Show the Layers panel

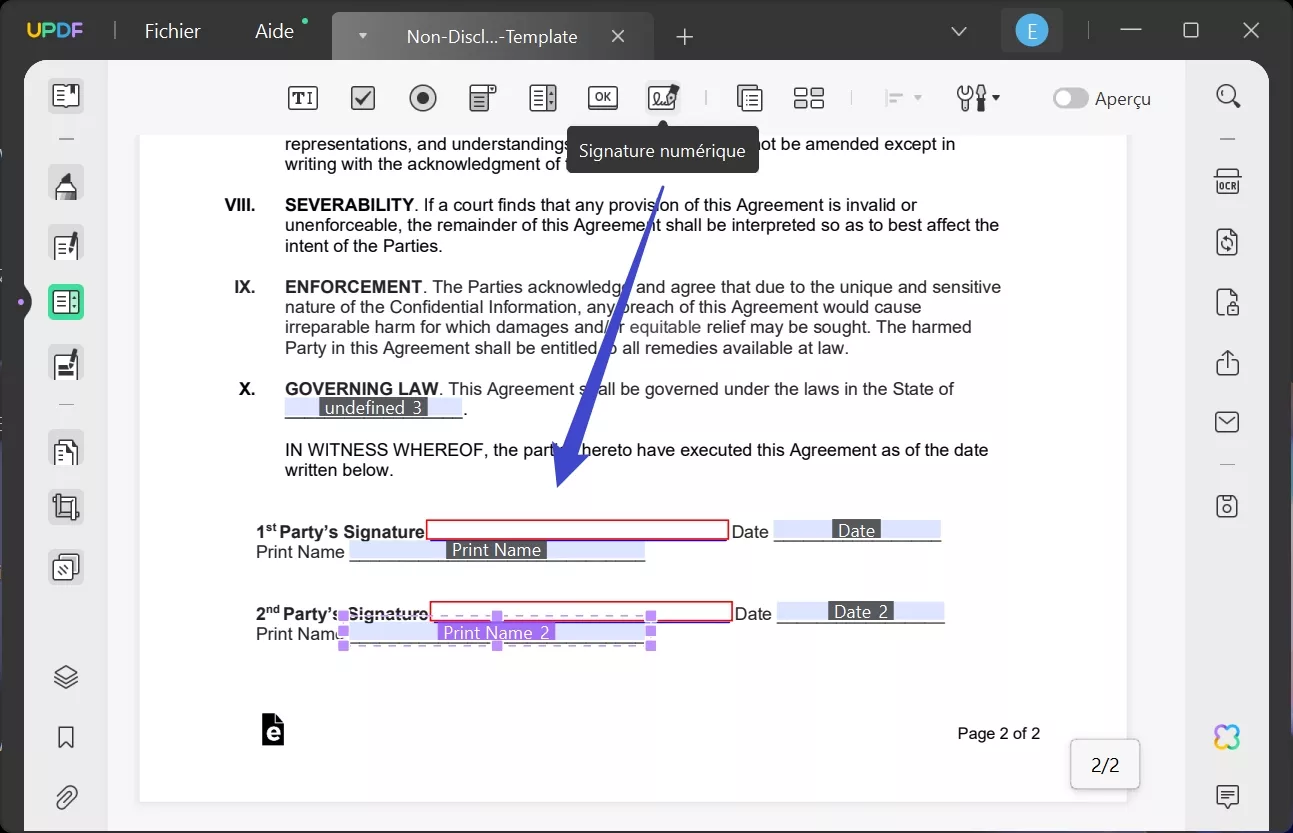pos(66,677)
